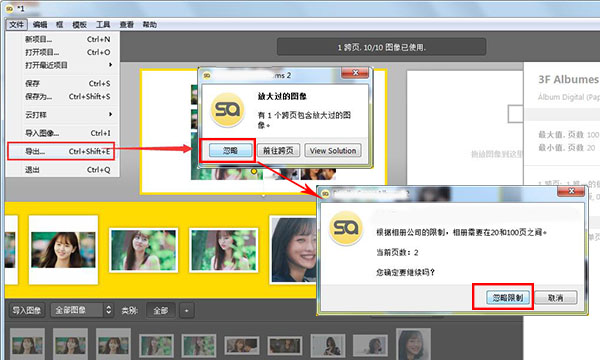Click the SA logo in the page limit dialog
This screenshot has width=600, height=360.
point(346,228)
